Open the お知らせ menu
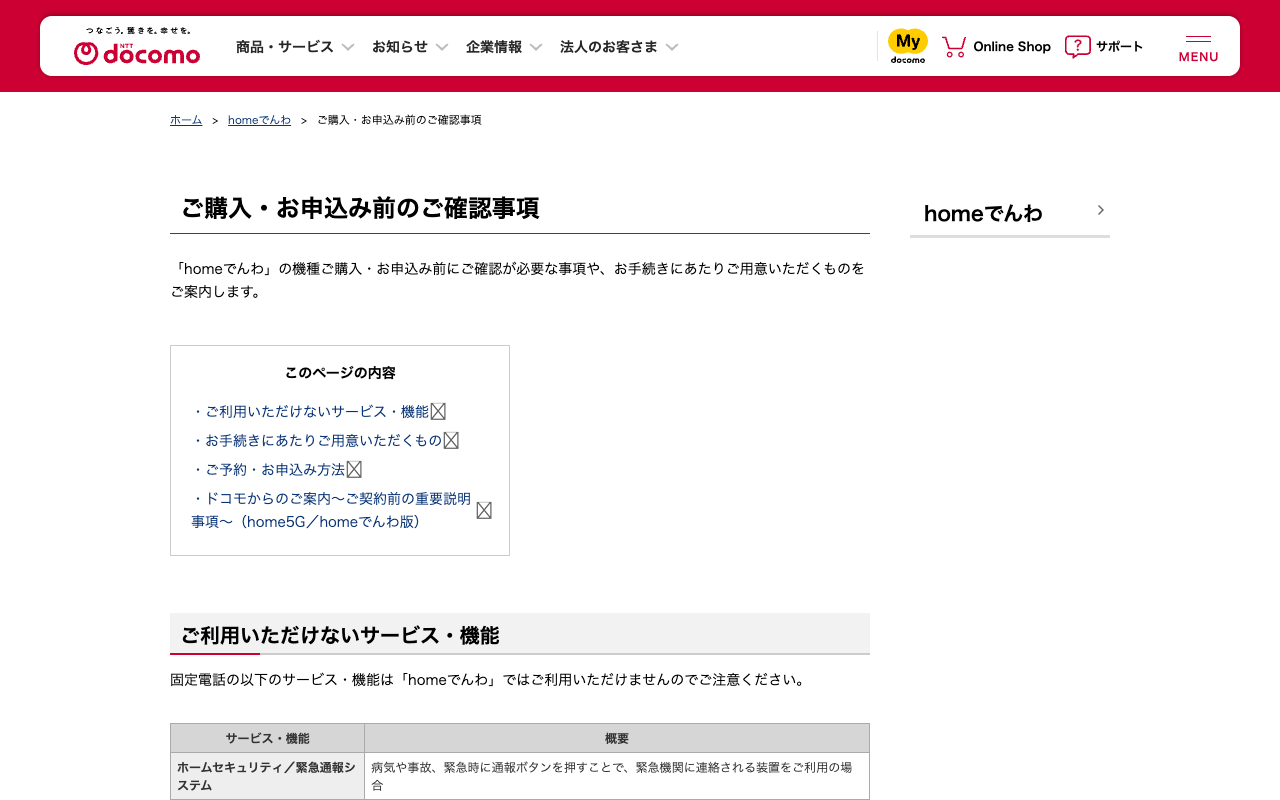Image resolution: width=1280 pixels, height=800 pixels. (x=400, y=47)
